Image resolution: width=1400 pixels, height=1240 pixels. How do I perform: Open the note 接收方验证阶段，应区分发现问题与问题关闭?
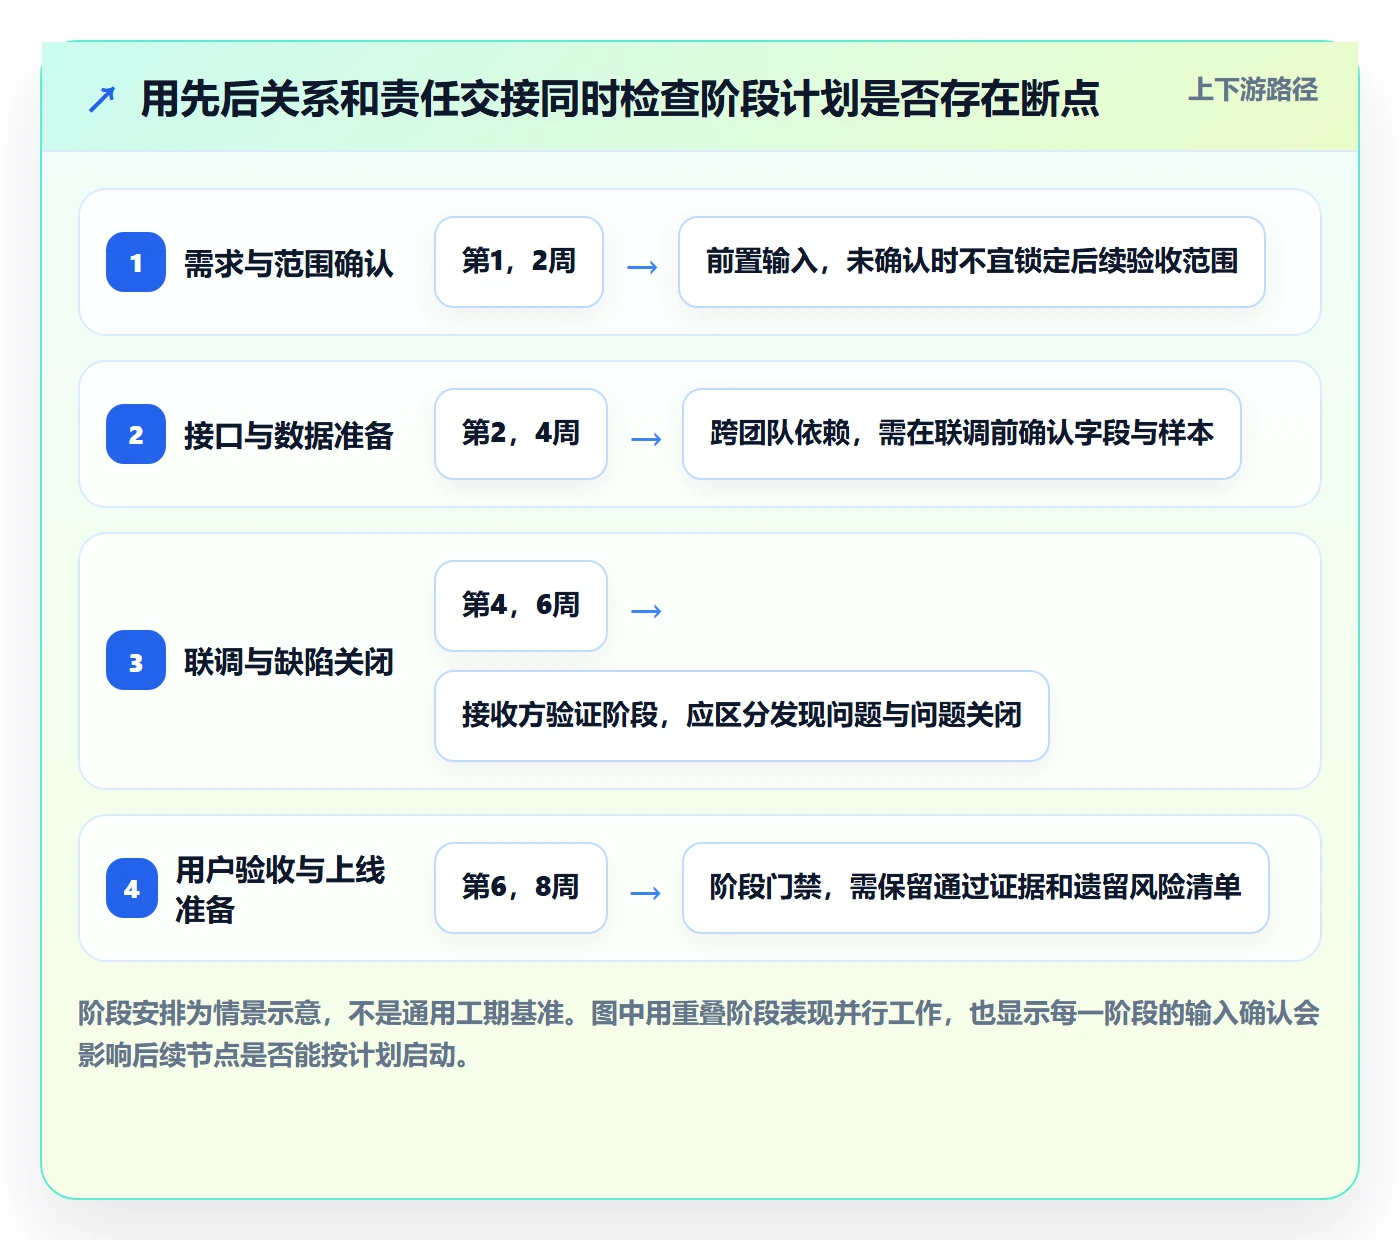click(x=742, y=716)
